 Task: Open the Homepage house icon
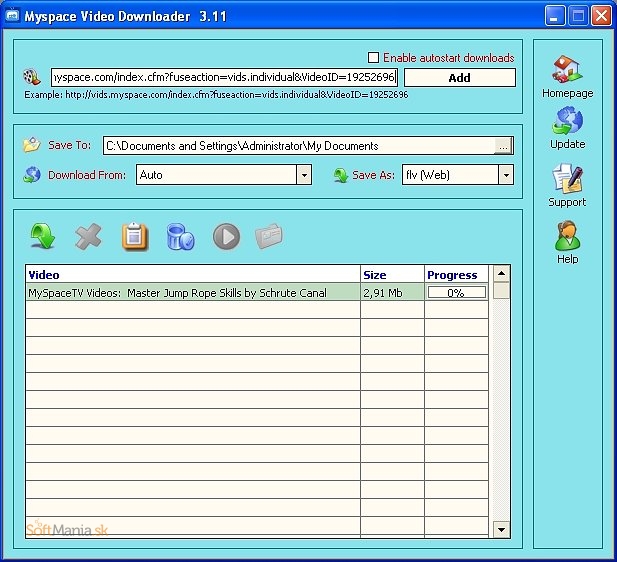(567, 69)
